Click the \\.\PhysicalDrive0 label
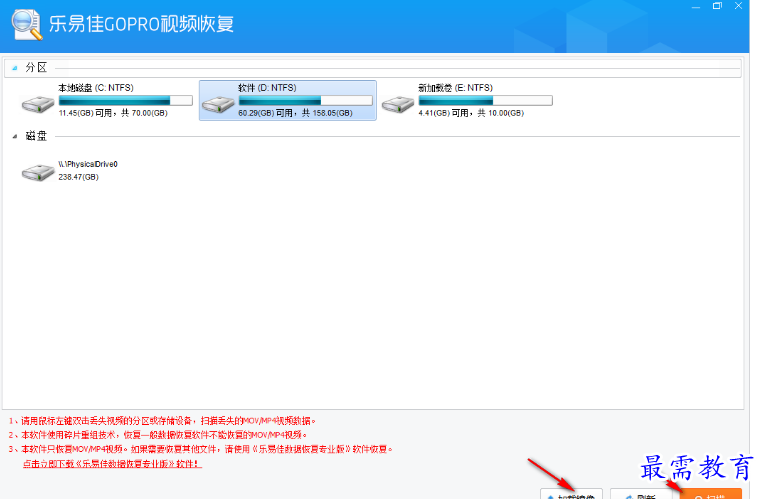 [88, 164]
